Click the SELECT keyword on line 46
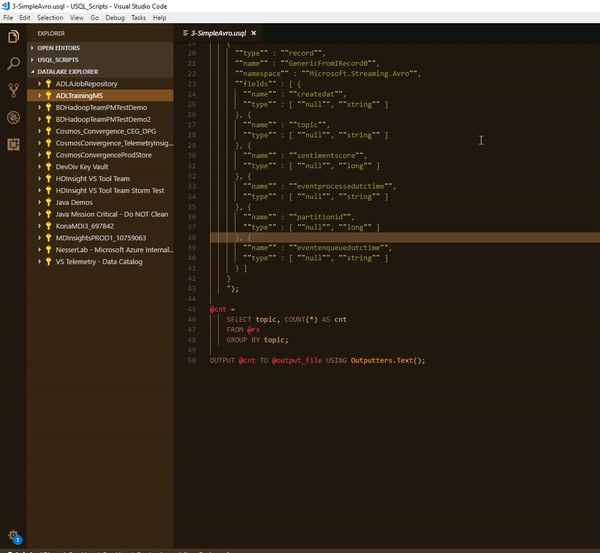Viewport: 600px width, 553px height. (239, 320)
